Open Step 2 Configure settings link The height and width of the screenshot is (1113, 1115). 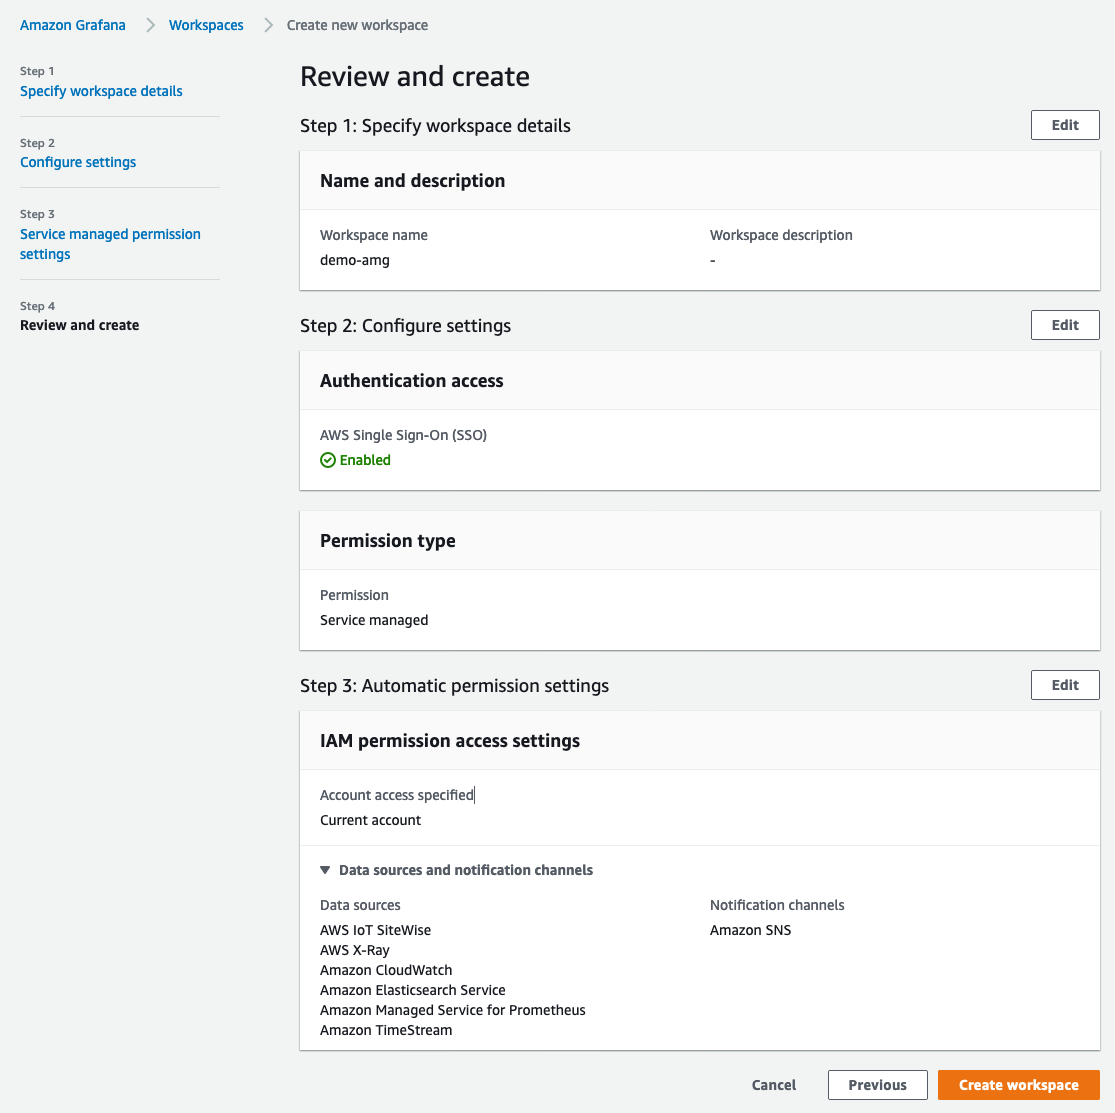(x=78, y=162)
